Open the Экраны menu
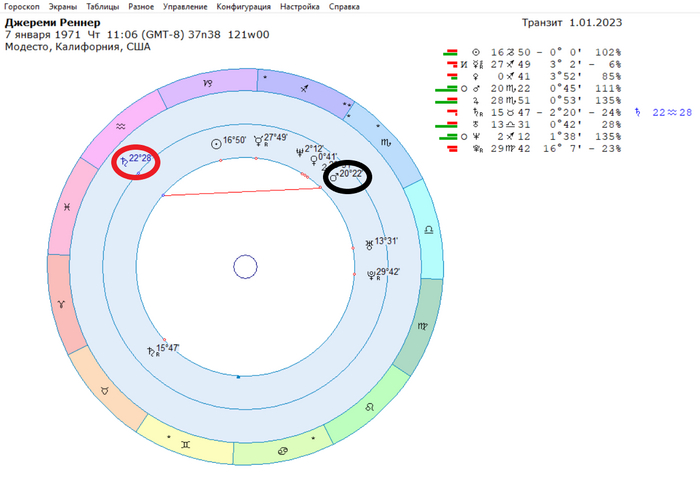This screenshot has width=700, height=484. [62, 7]
